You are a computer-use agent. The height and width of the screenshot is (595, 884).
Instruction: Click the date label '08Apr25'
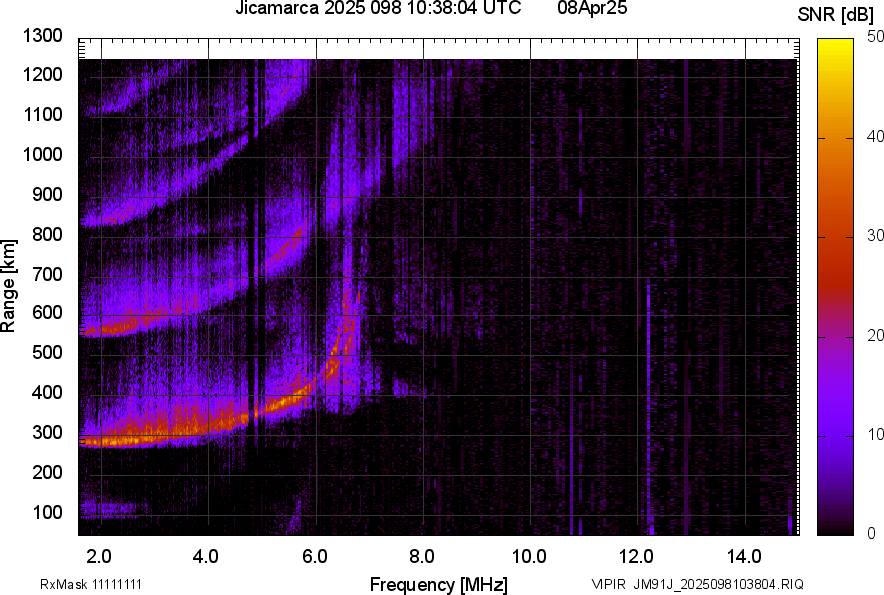coord(592,8)
